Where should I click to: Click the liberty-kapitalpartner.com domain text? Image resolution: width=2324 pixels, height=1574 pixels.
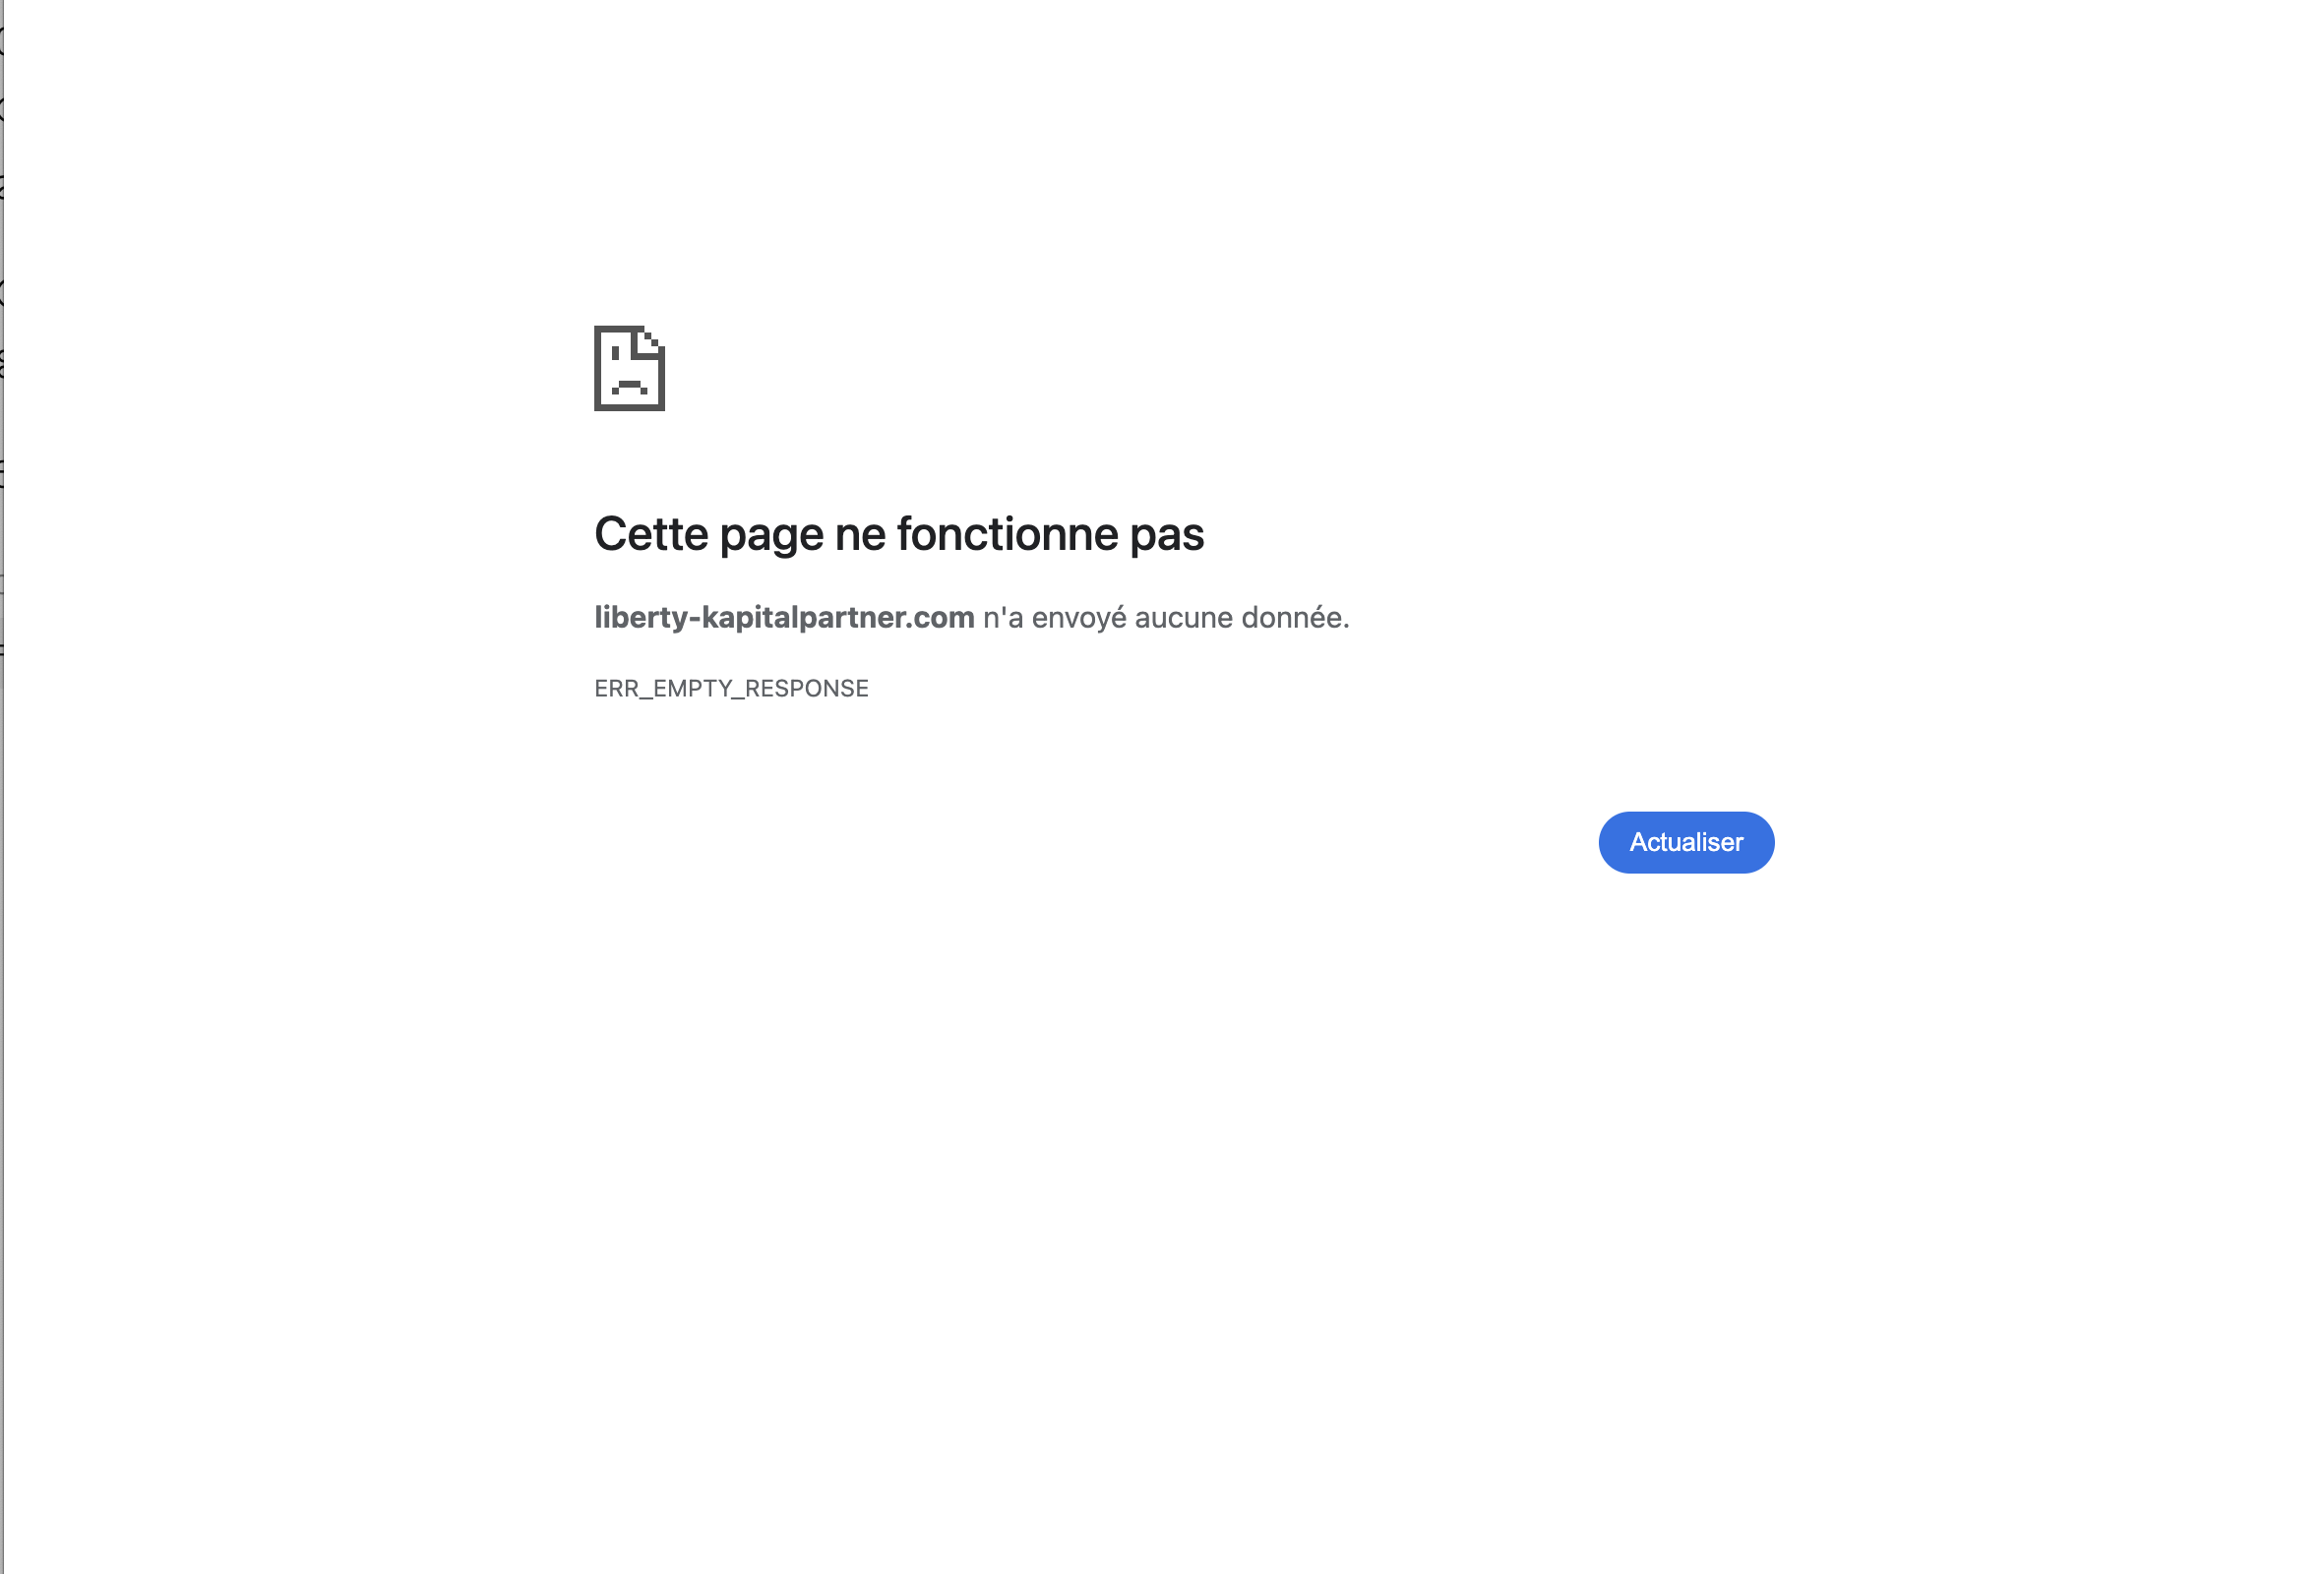click(x=784, y=617)
